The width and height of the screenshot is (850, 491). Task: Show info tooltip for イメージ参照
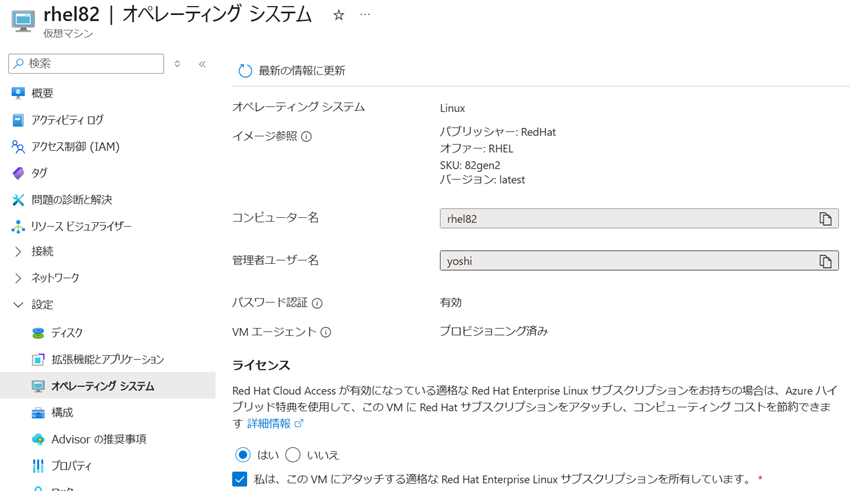coord(306,137)
